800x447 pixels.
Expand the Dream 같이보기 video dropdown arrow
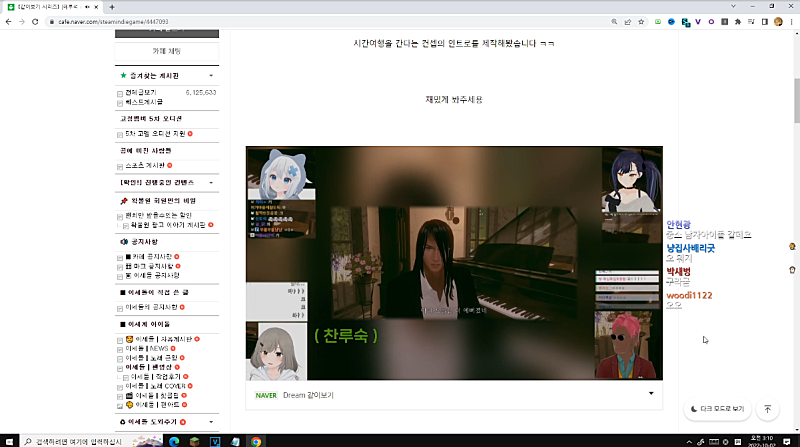[x=651, y=393]
